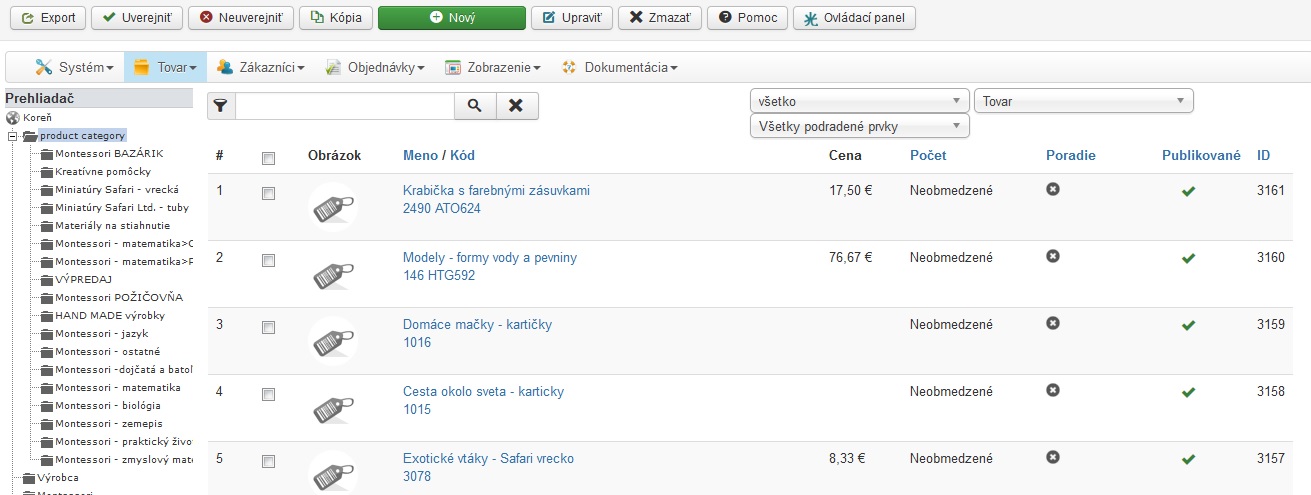Click the filter funnel icon
Viewport: 1311px width, 495px height.
pos(221,106)
